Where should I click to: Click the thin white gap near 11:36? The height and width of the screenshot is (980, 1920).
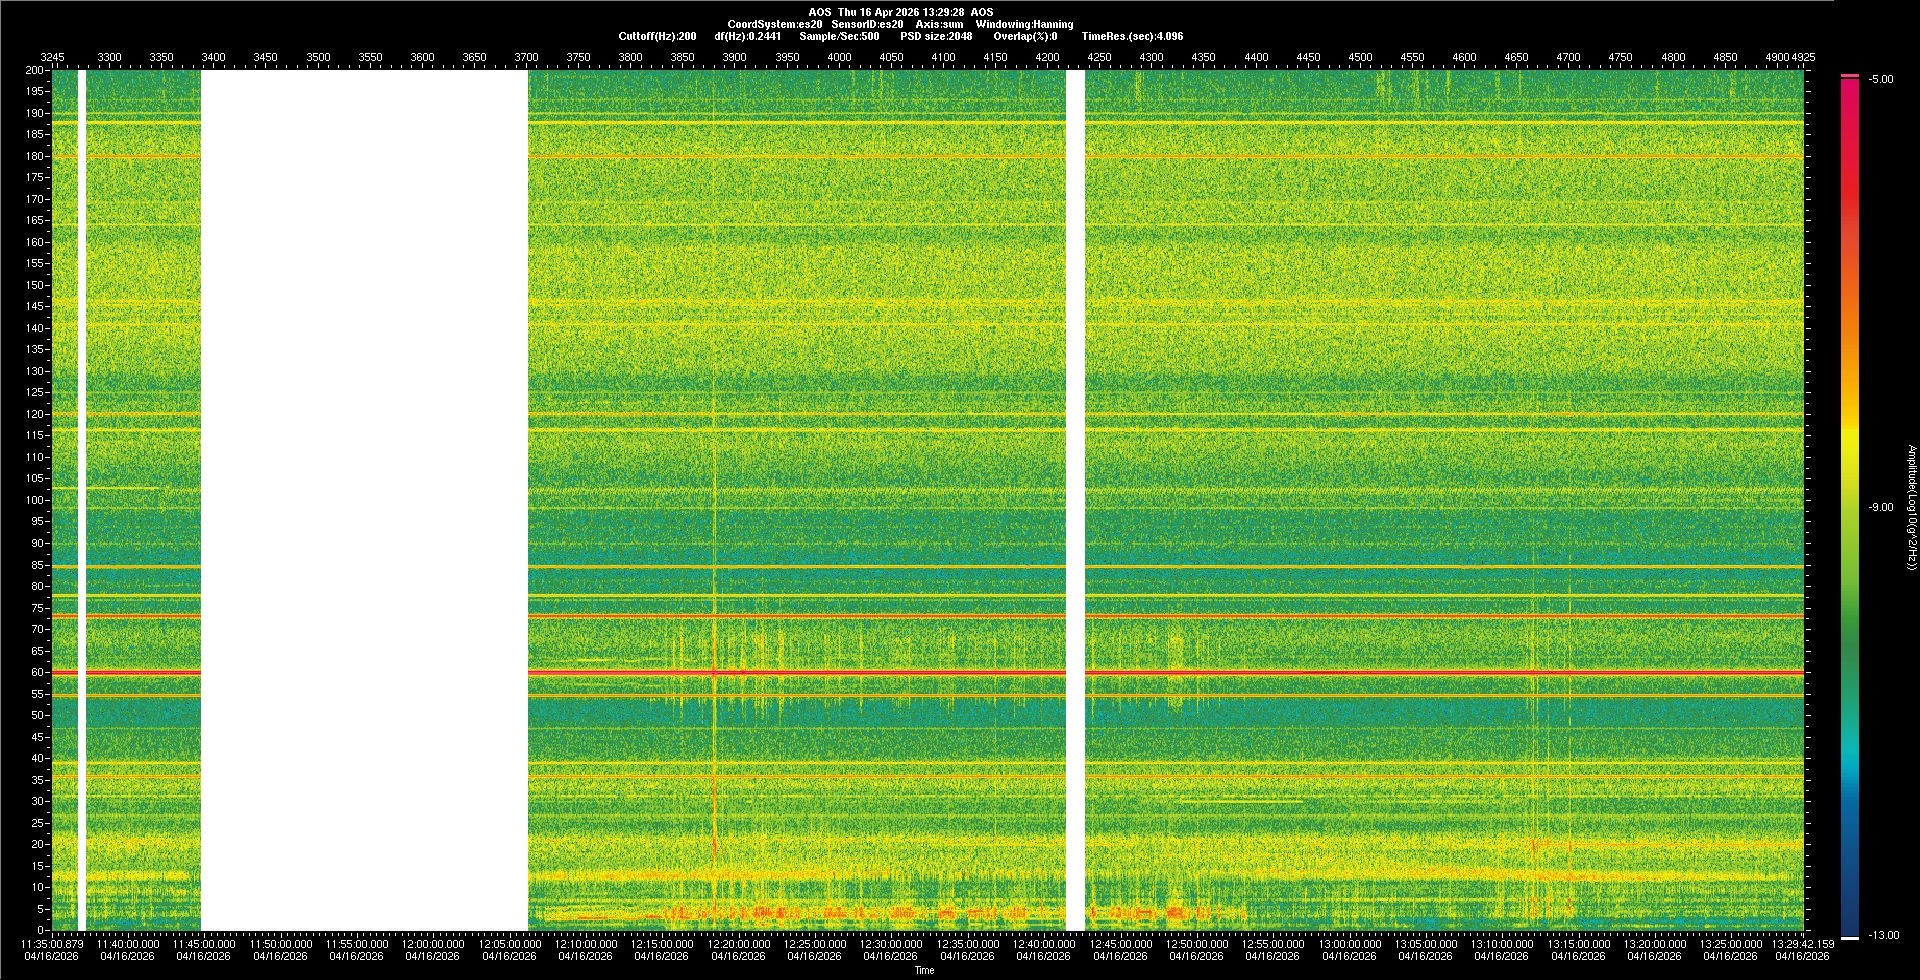(x=82, y=500)
